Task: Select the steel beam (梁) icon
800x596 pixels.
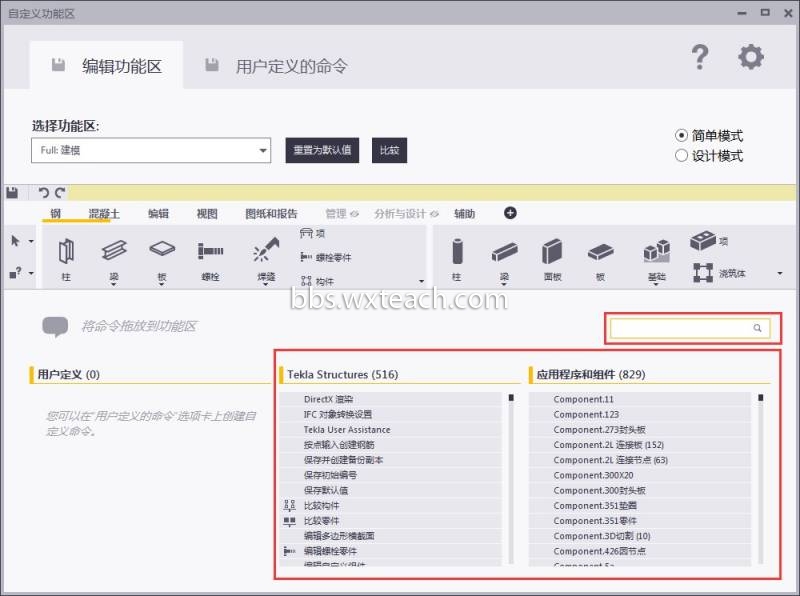Action: click(x=114, y=251)
